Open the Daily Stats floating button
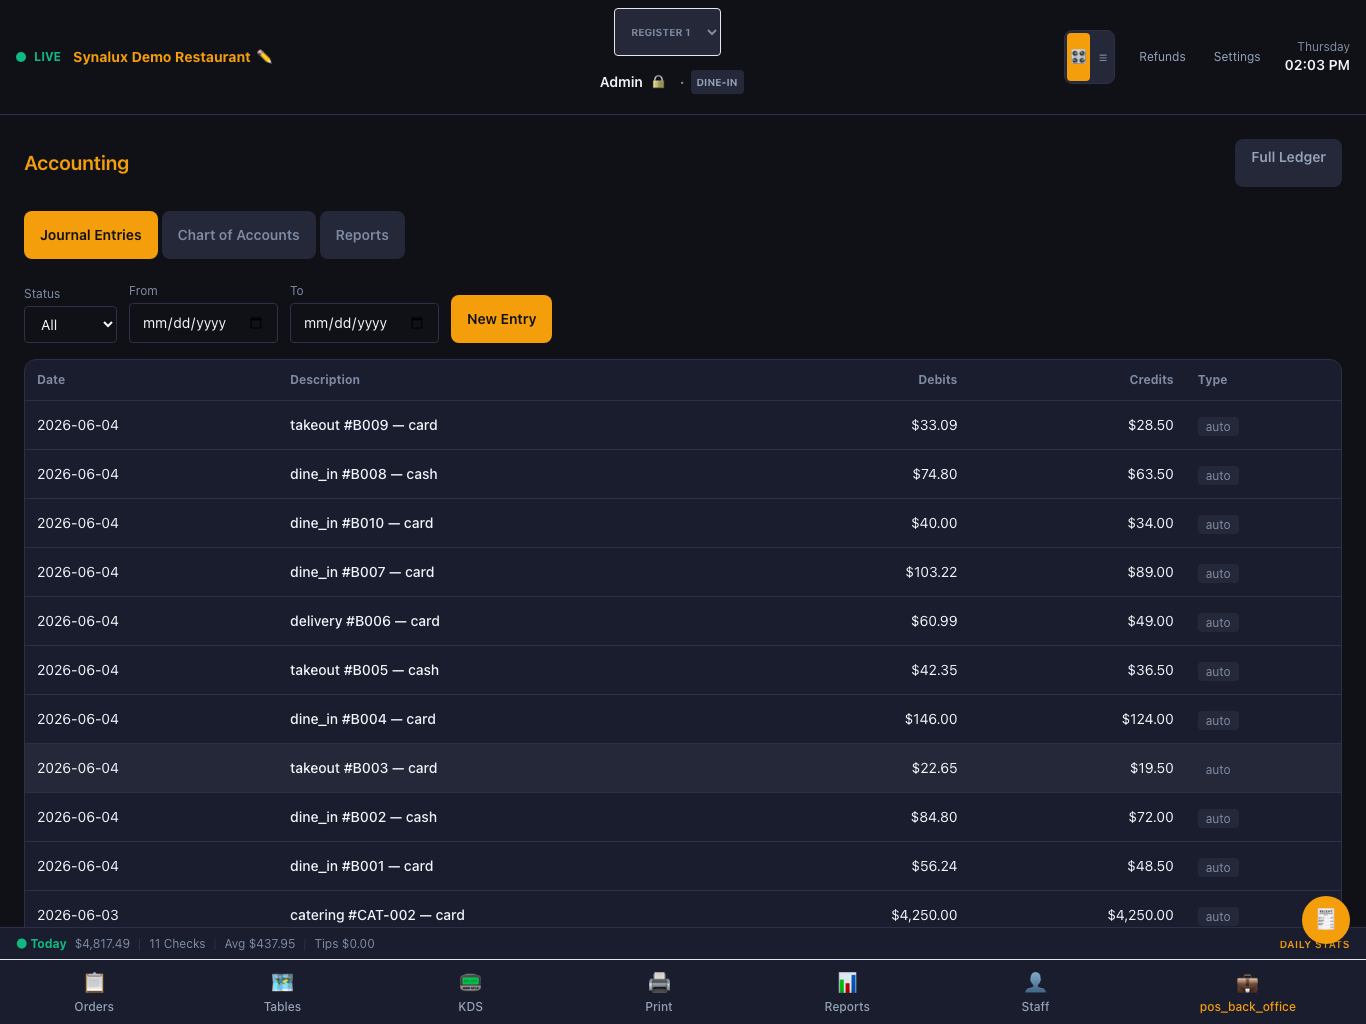This screenshot has height=1024, width=1366. [x=1326, y=919]
